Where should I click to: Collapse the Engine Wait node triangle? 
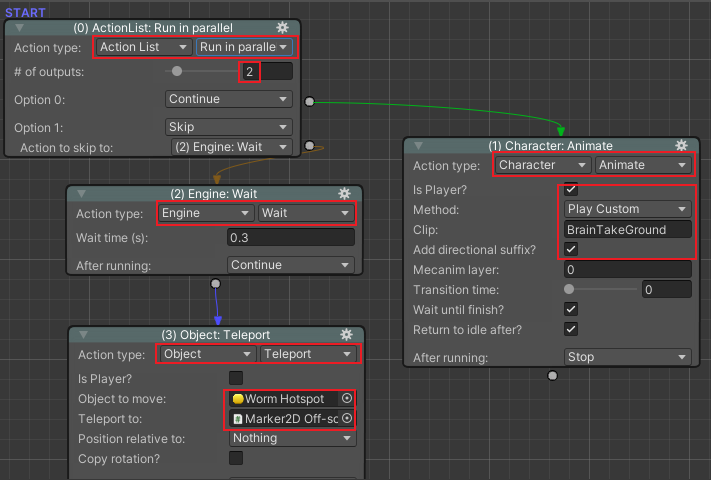click(x=83, y=194)
